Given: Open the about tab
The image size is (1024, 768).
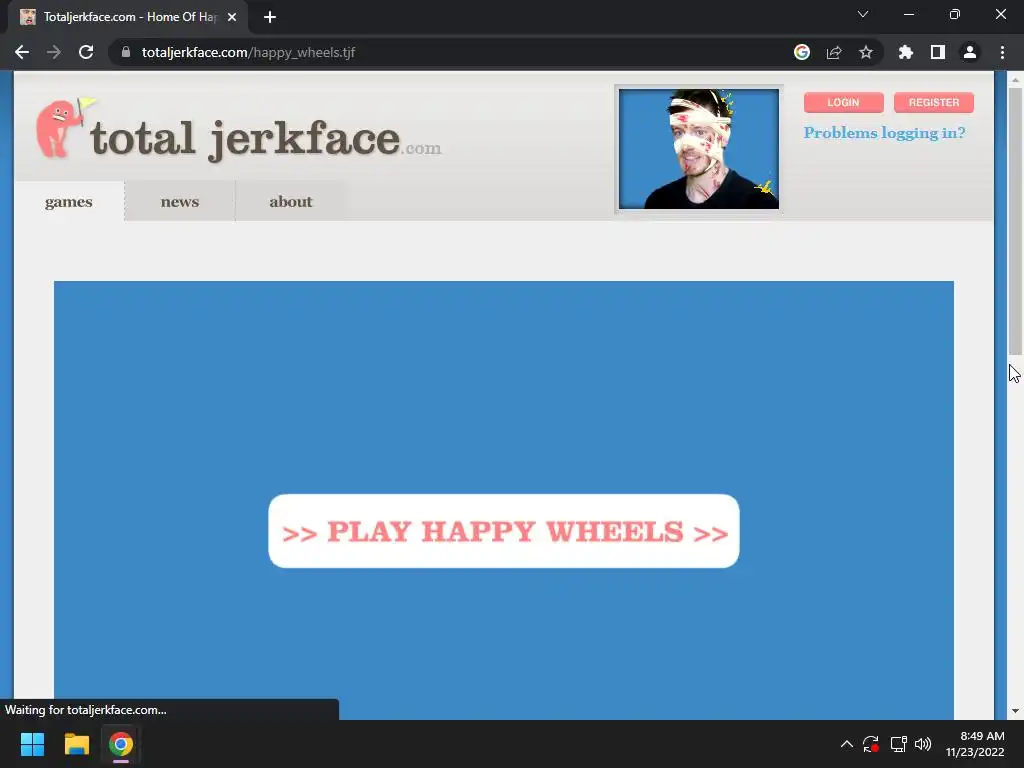Looking at the screenshot, I should pos(291,202).
